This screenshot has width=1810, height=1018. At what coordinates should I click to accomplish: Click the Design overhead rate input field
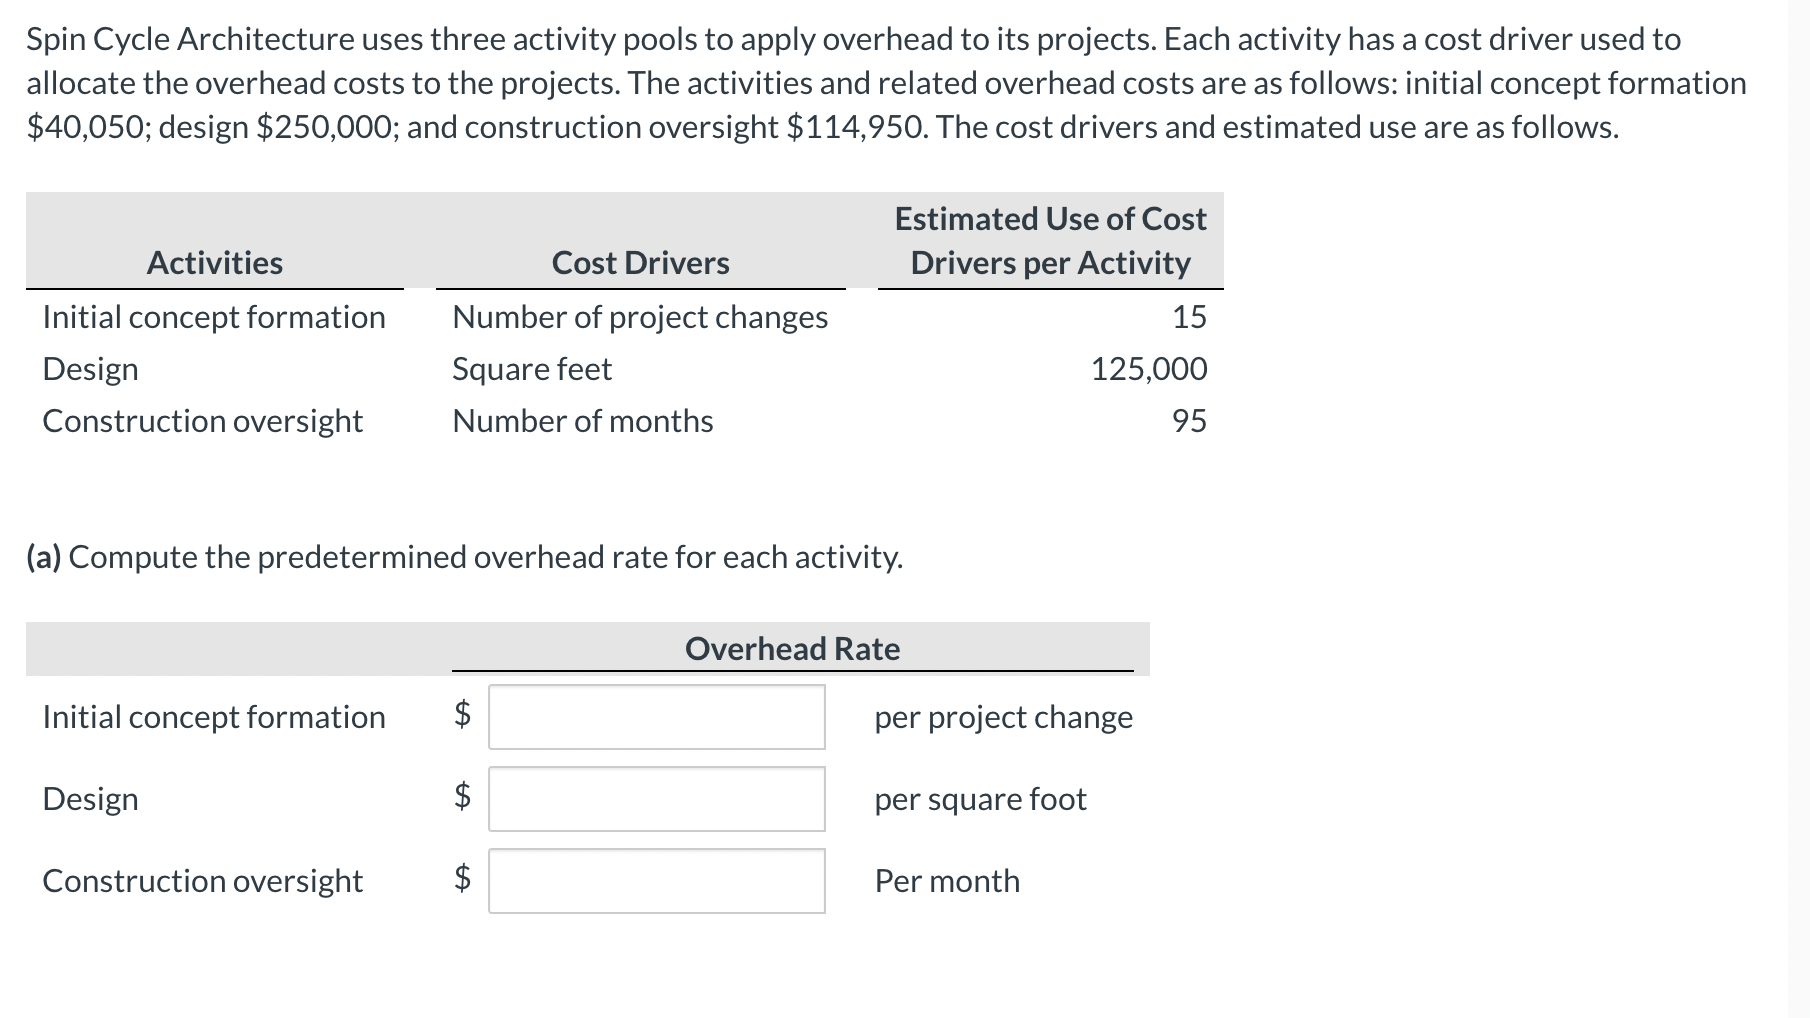pyautogui.click(x=657, y=799)
